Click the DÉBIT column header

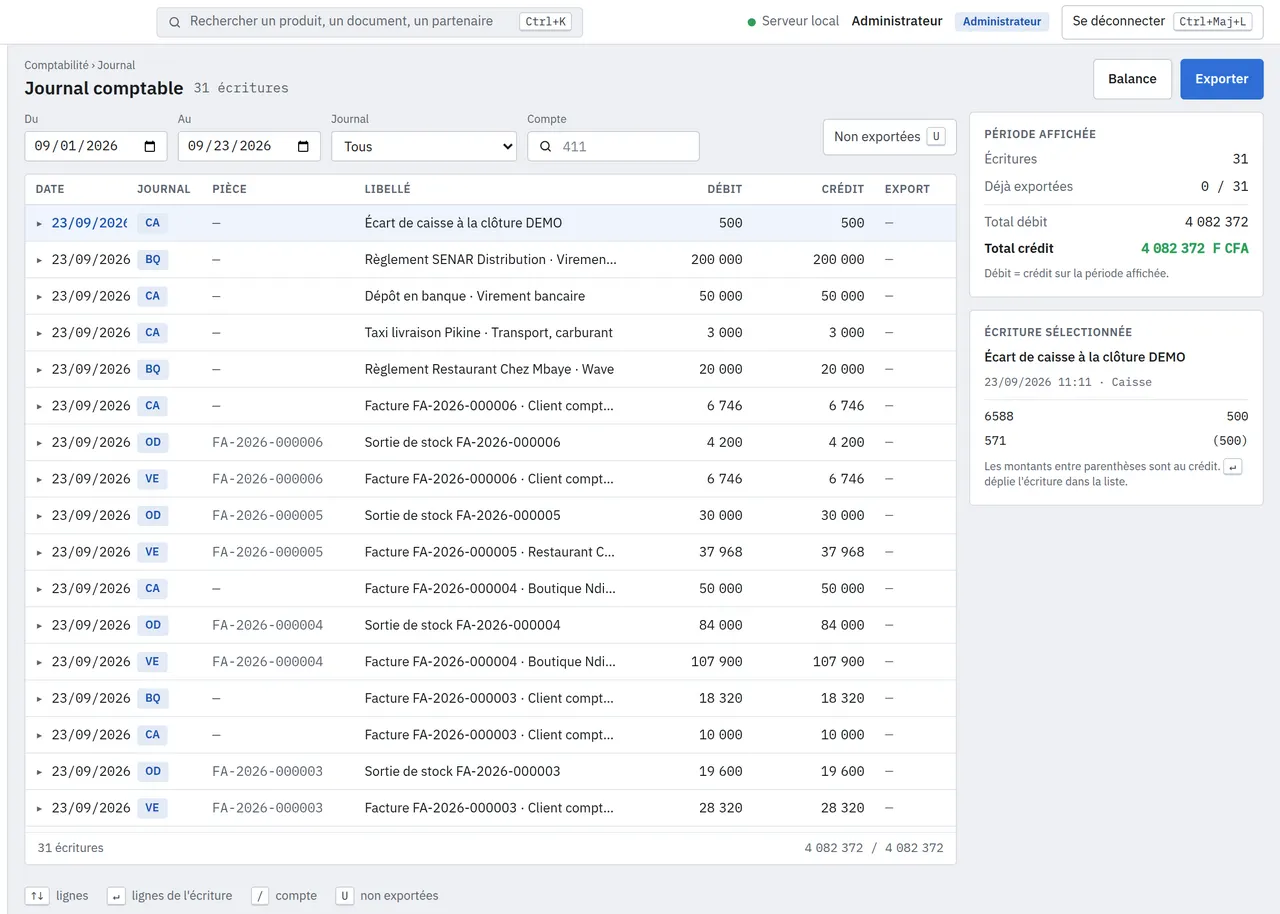click(724, 189)
